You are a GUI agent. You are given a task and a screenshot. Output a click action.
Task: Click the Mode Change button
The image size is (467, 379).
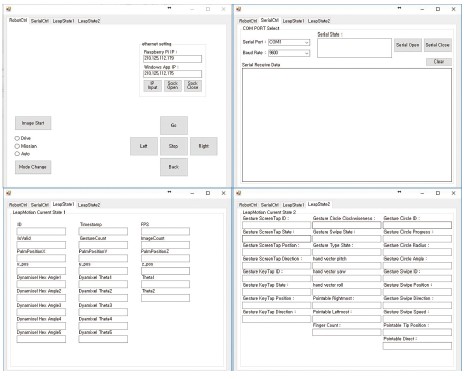(33, 167)
